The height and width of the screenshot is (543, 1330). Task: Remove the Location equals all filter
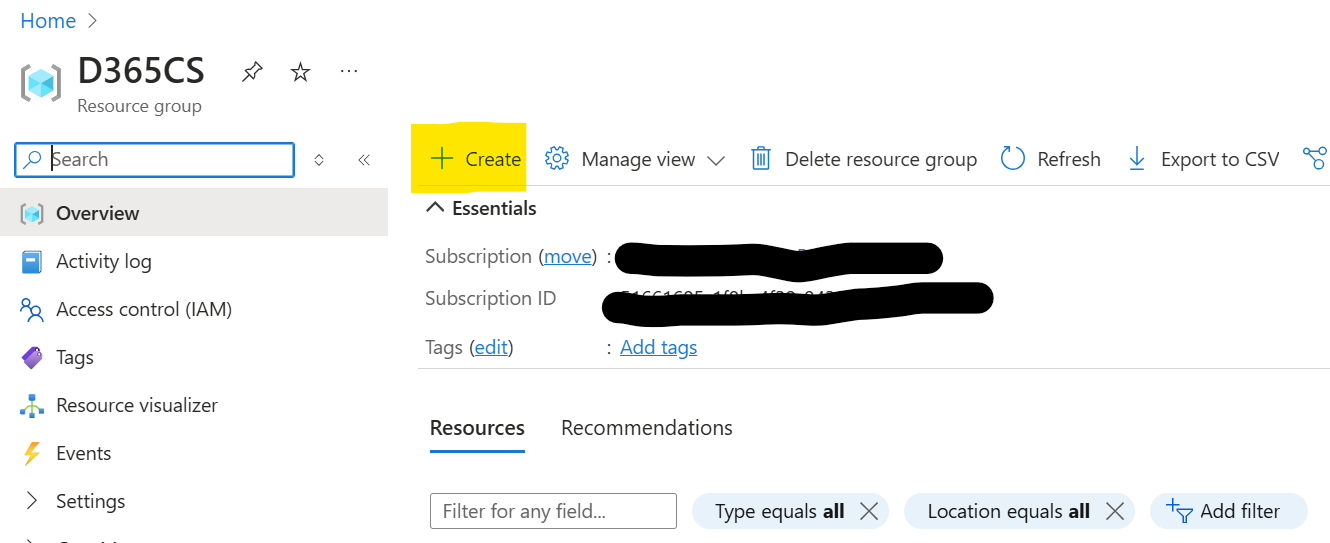click(1115, 511)
